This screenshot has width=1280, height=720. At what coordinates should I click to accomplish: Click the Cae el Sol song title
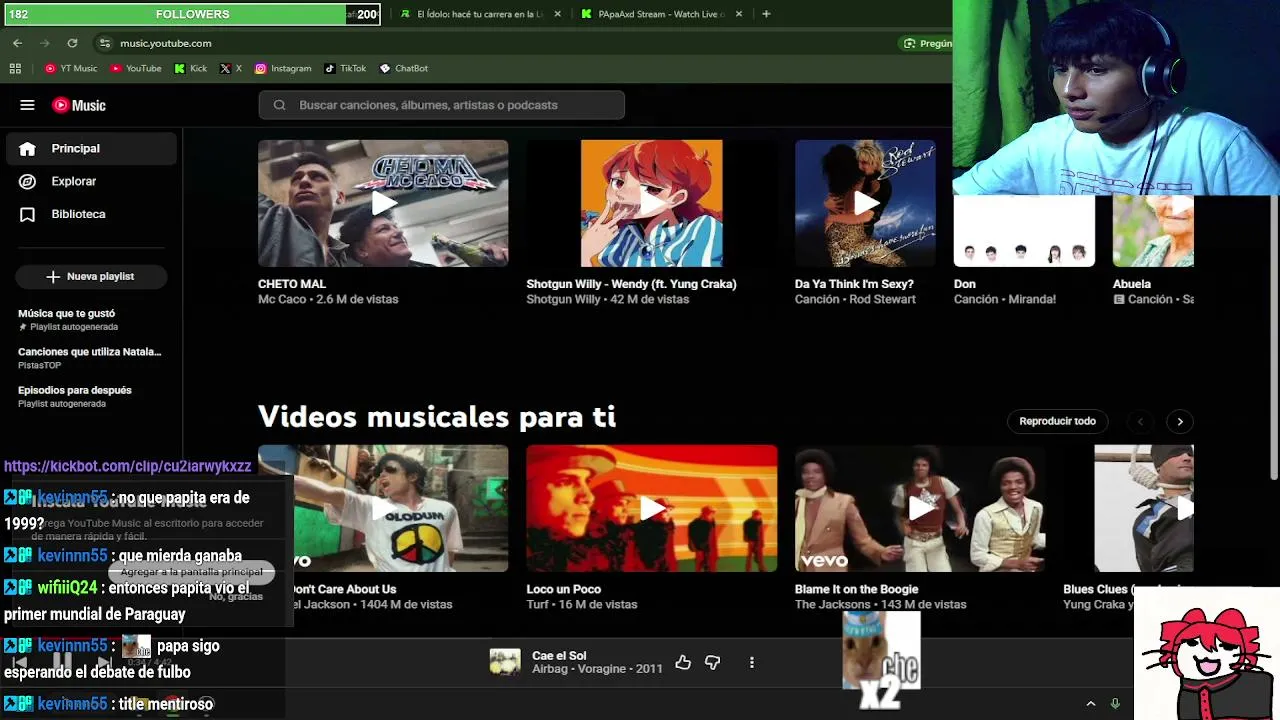coord(559,656)
